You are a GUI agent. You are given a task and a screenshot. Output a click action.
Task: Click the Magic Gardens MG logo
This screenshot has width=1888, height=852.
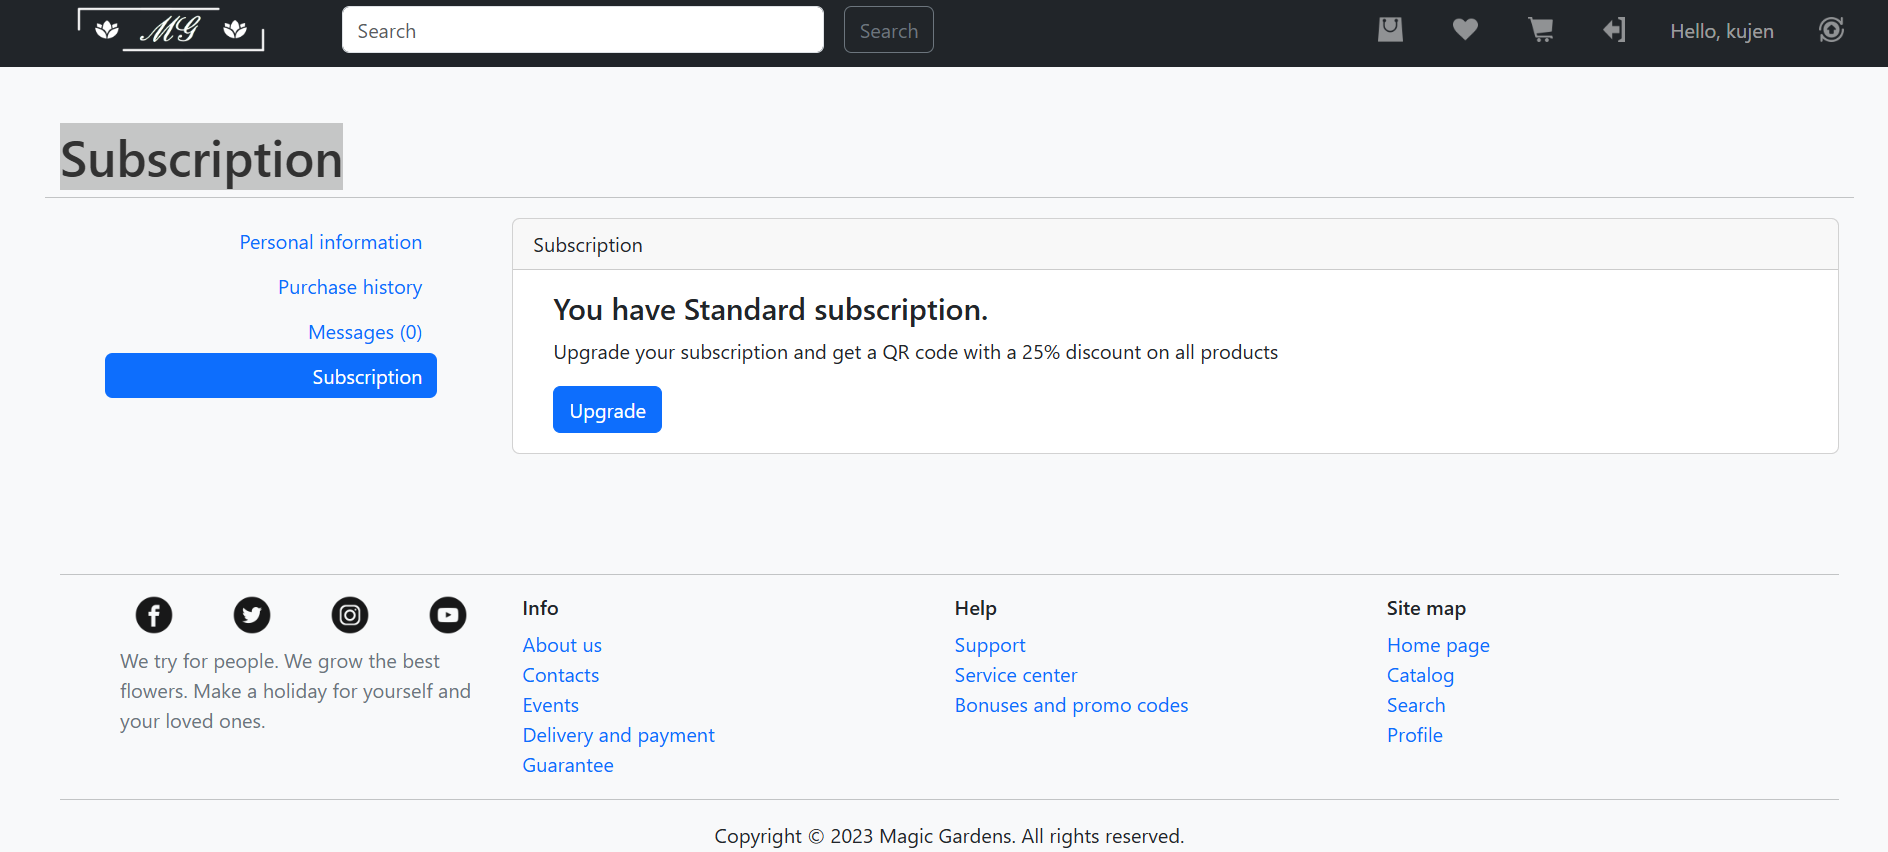point(171,30)
